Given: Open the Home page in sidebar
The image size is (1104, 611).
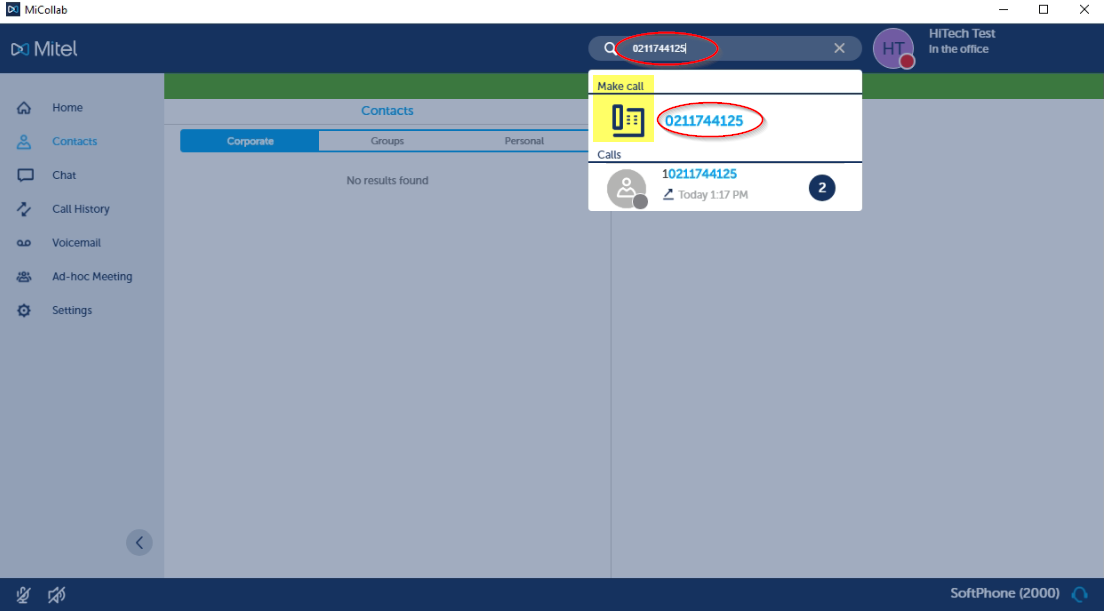Looking at the screenshot, I should (x=67, y=108).
